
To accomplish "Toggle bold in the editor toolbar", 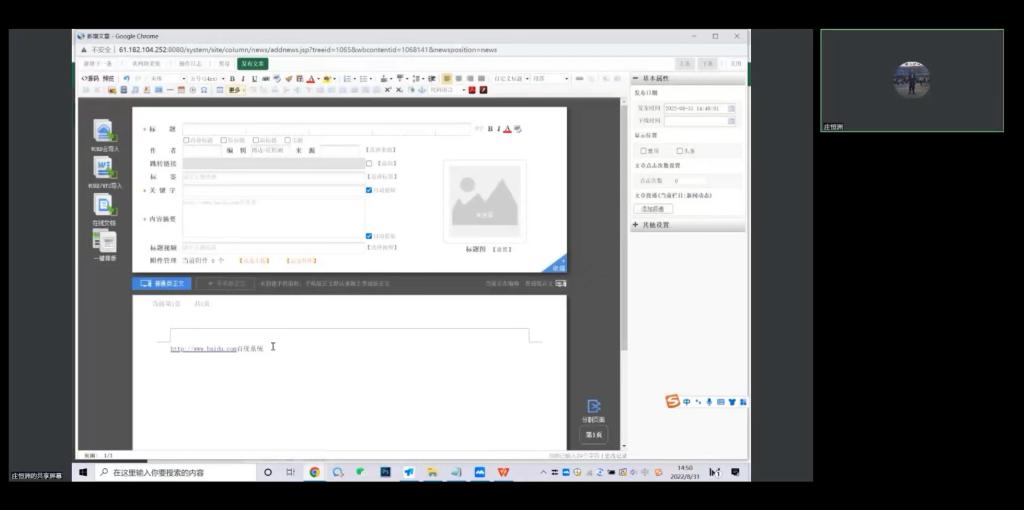I will [x=232, y=78].
